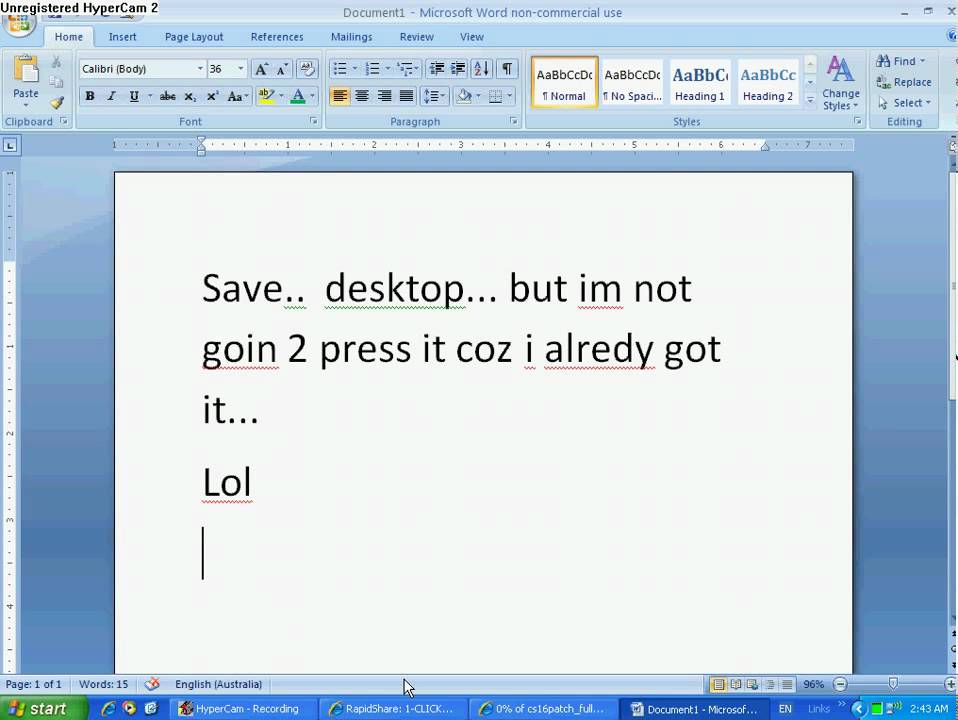Toggle show paragraph marks
This screenshot has height=720, width=958.
pos(507,69)
